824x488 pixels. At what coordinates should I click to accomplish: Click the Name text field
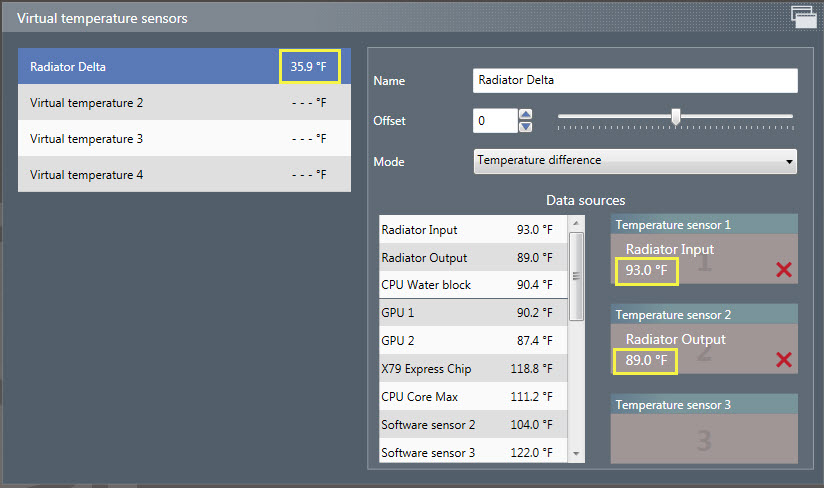(x=634, y=80)
